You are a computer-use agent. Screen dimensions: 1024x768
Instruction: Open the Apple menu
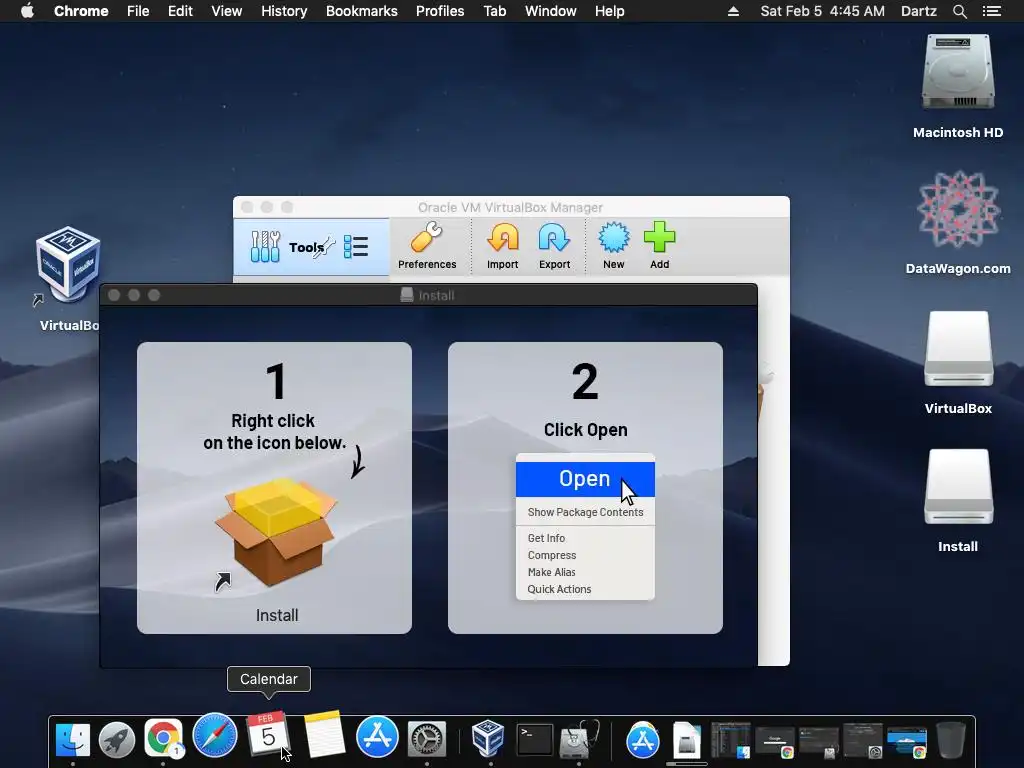(27, 11)
